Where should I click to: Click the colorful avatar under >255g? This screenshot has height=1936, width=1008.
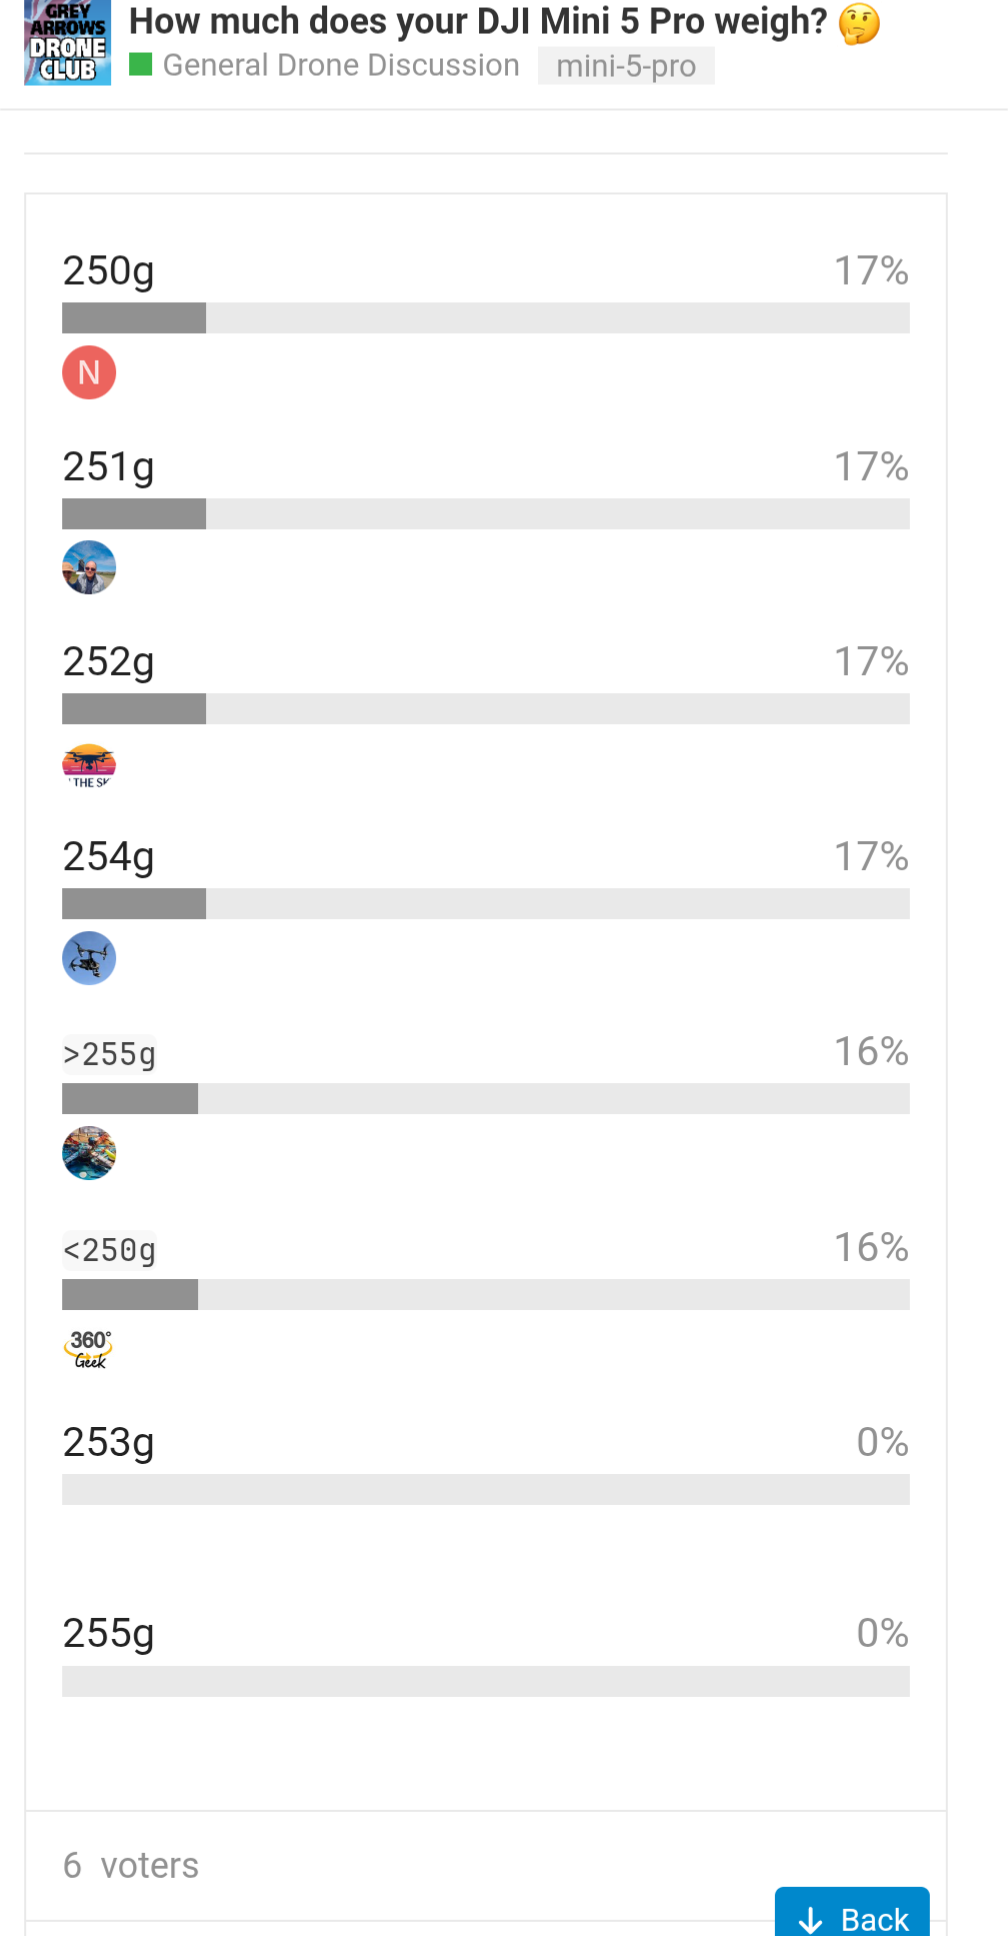(x=89, y=1154)
